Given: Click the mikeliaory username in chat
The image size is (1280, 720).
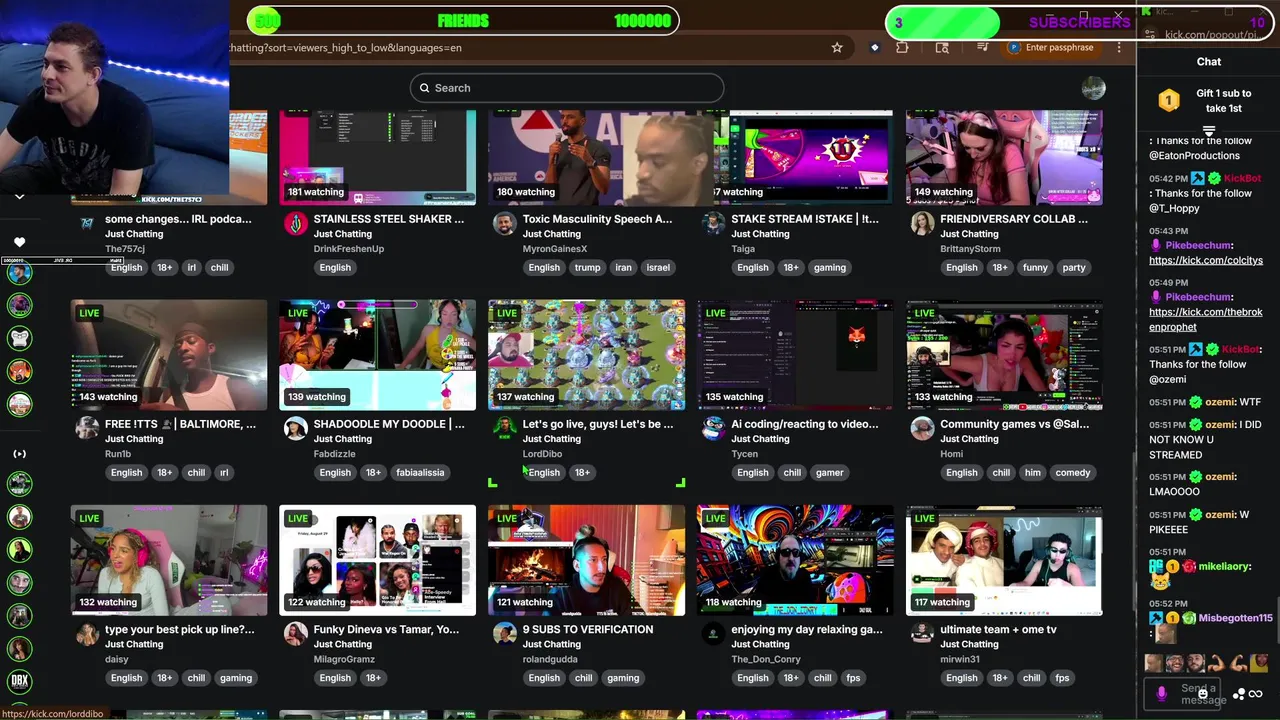Looking at the screenshot, I should 1224,566.
